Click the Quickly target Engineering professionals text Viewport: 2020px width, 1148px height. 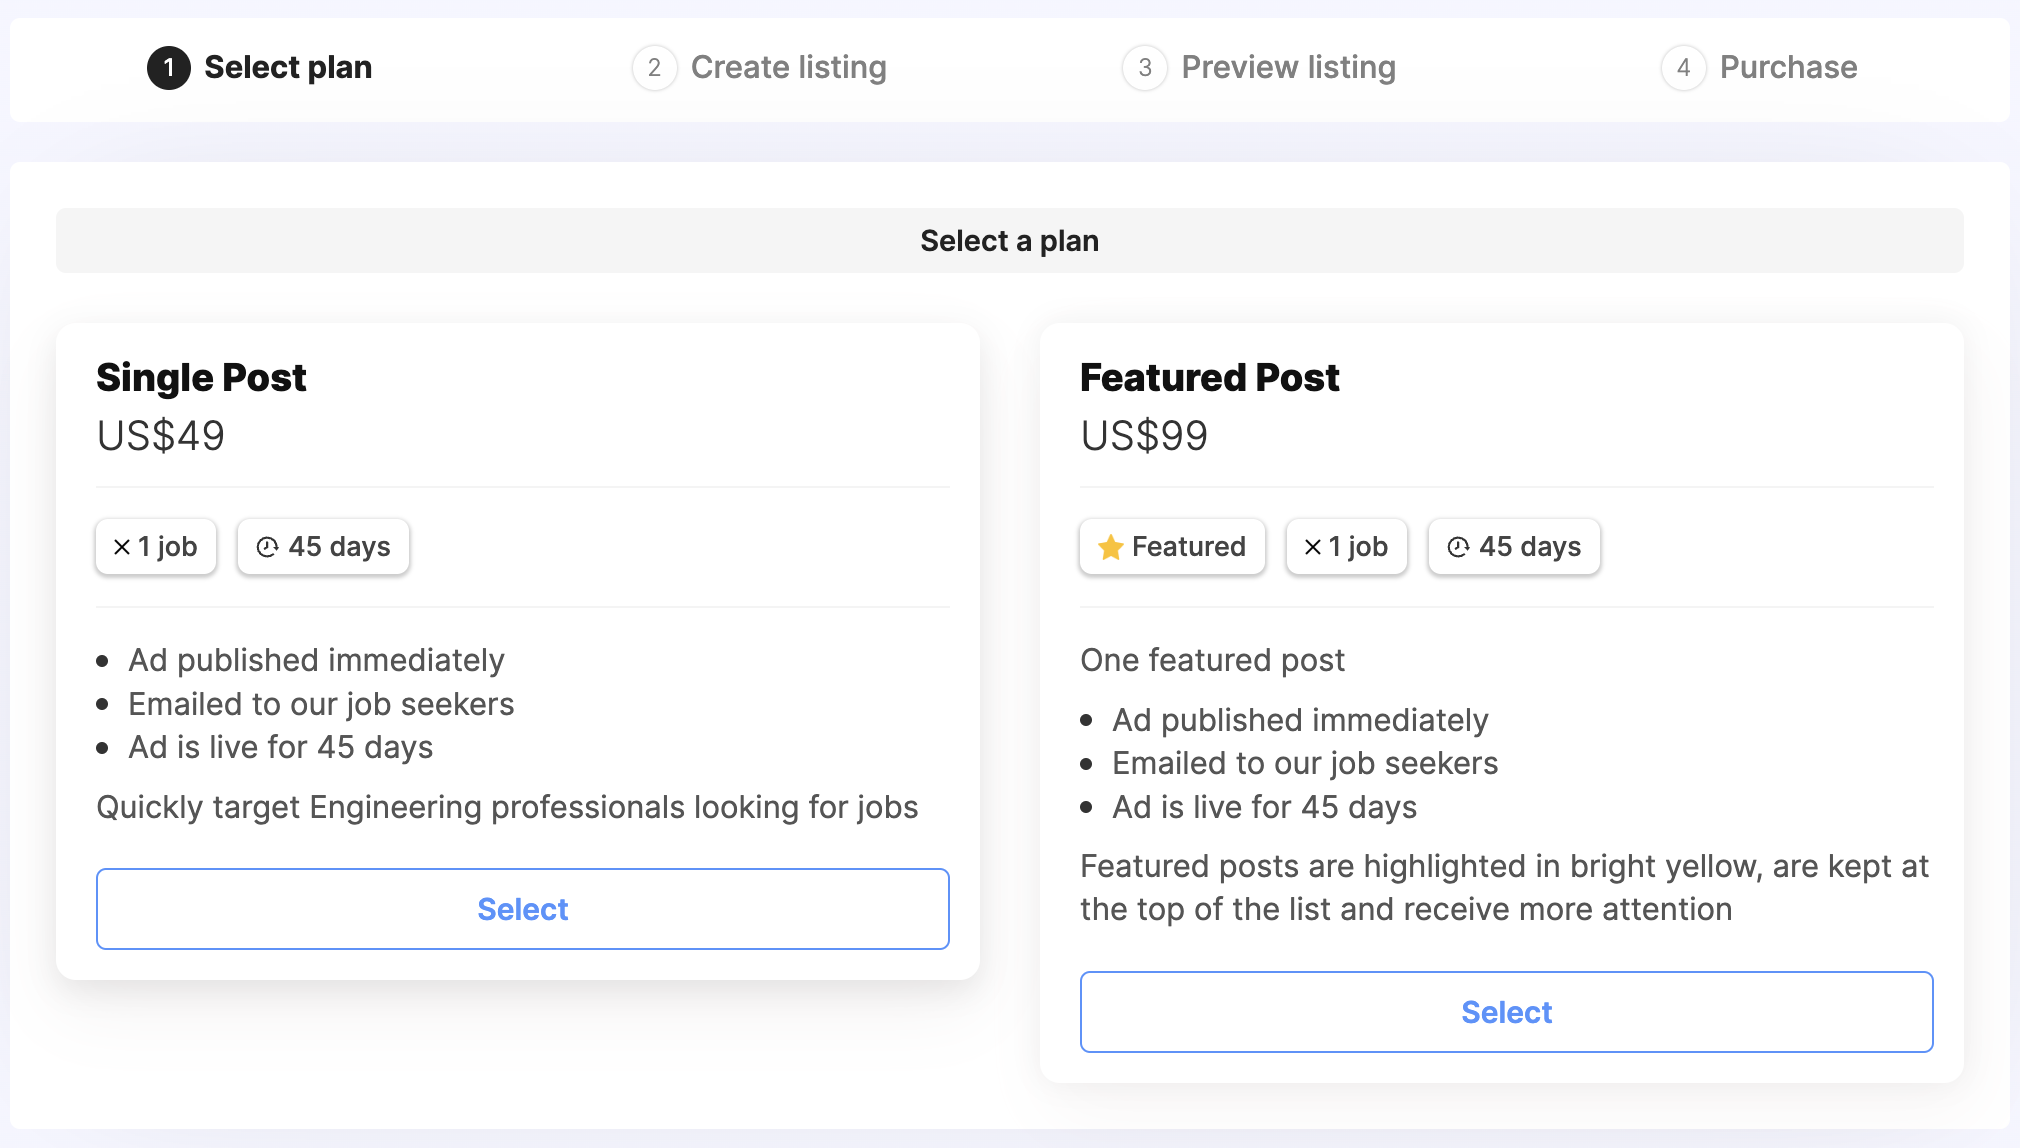(x=507, y=807)
